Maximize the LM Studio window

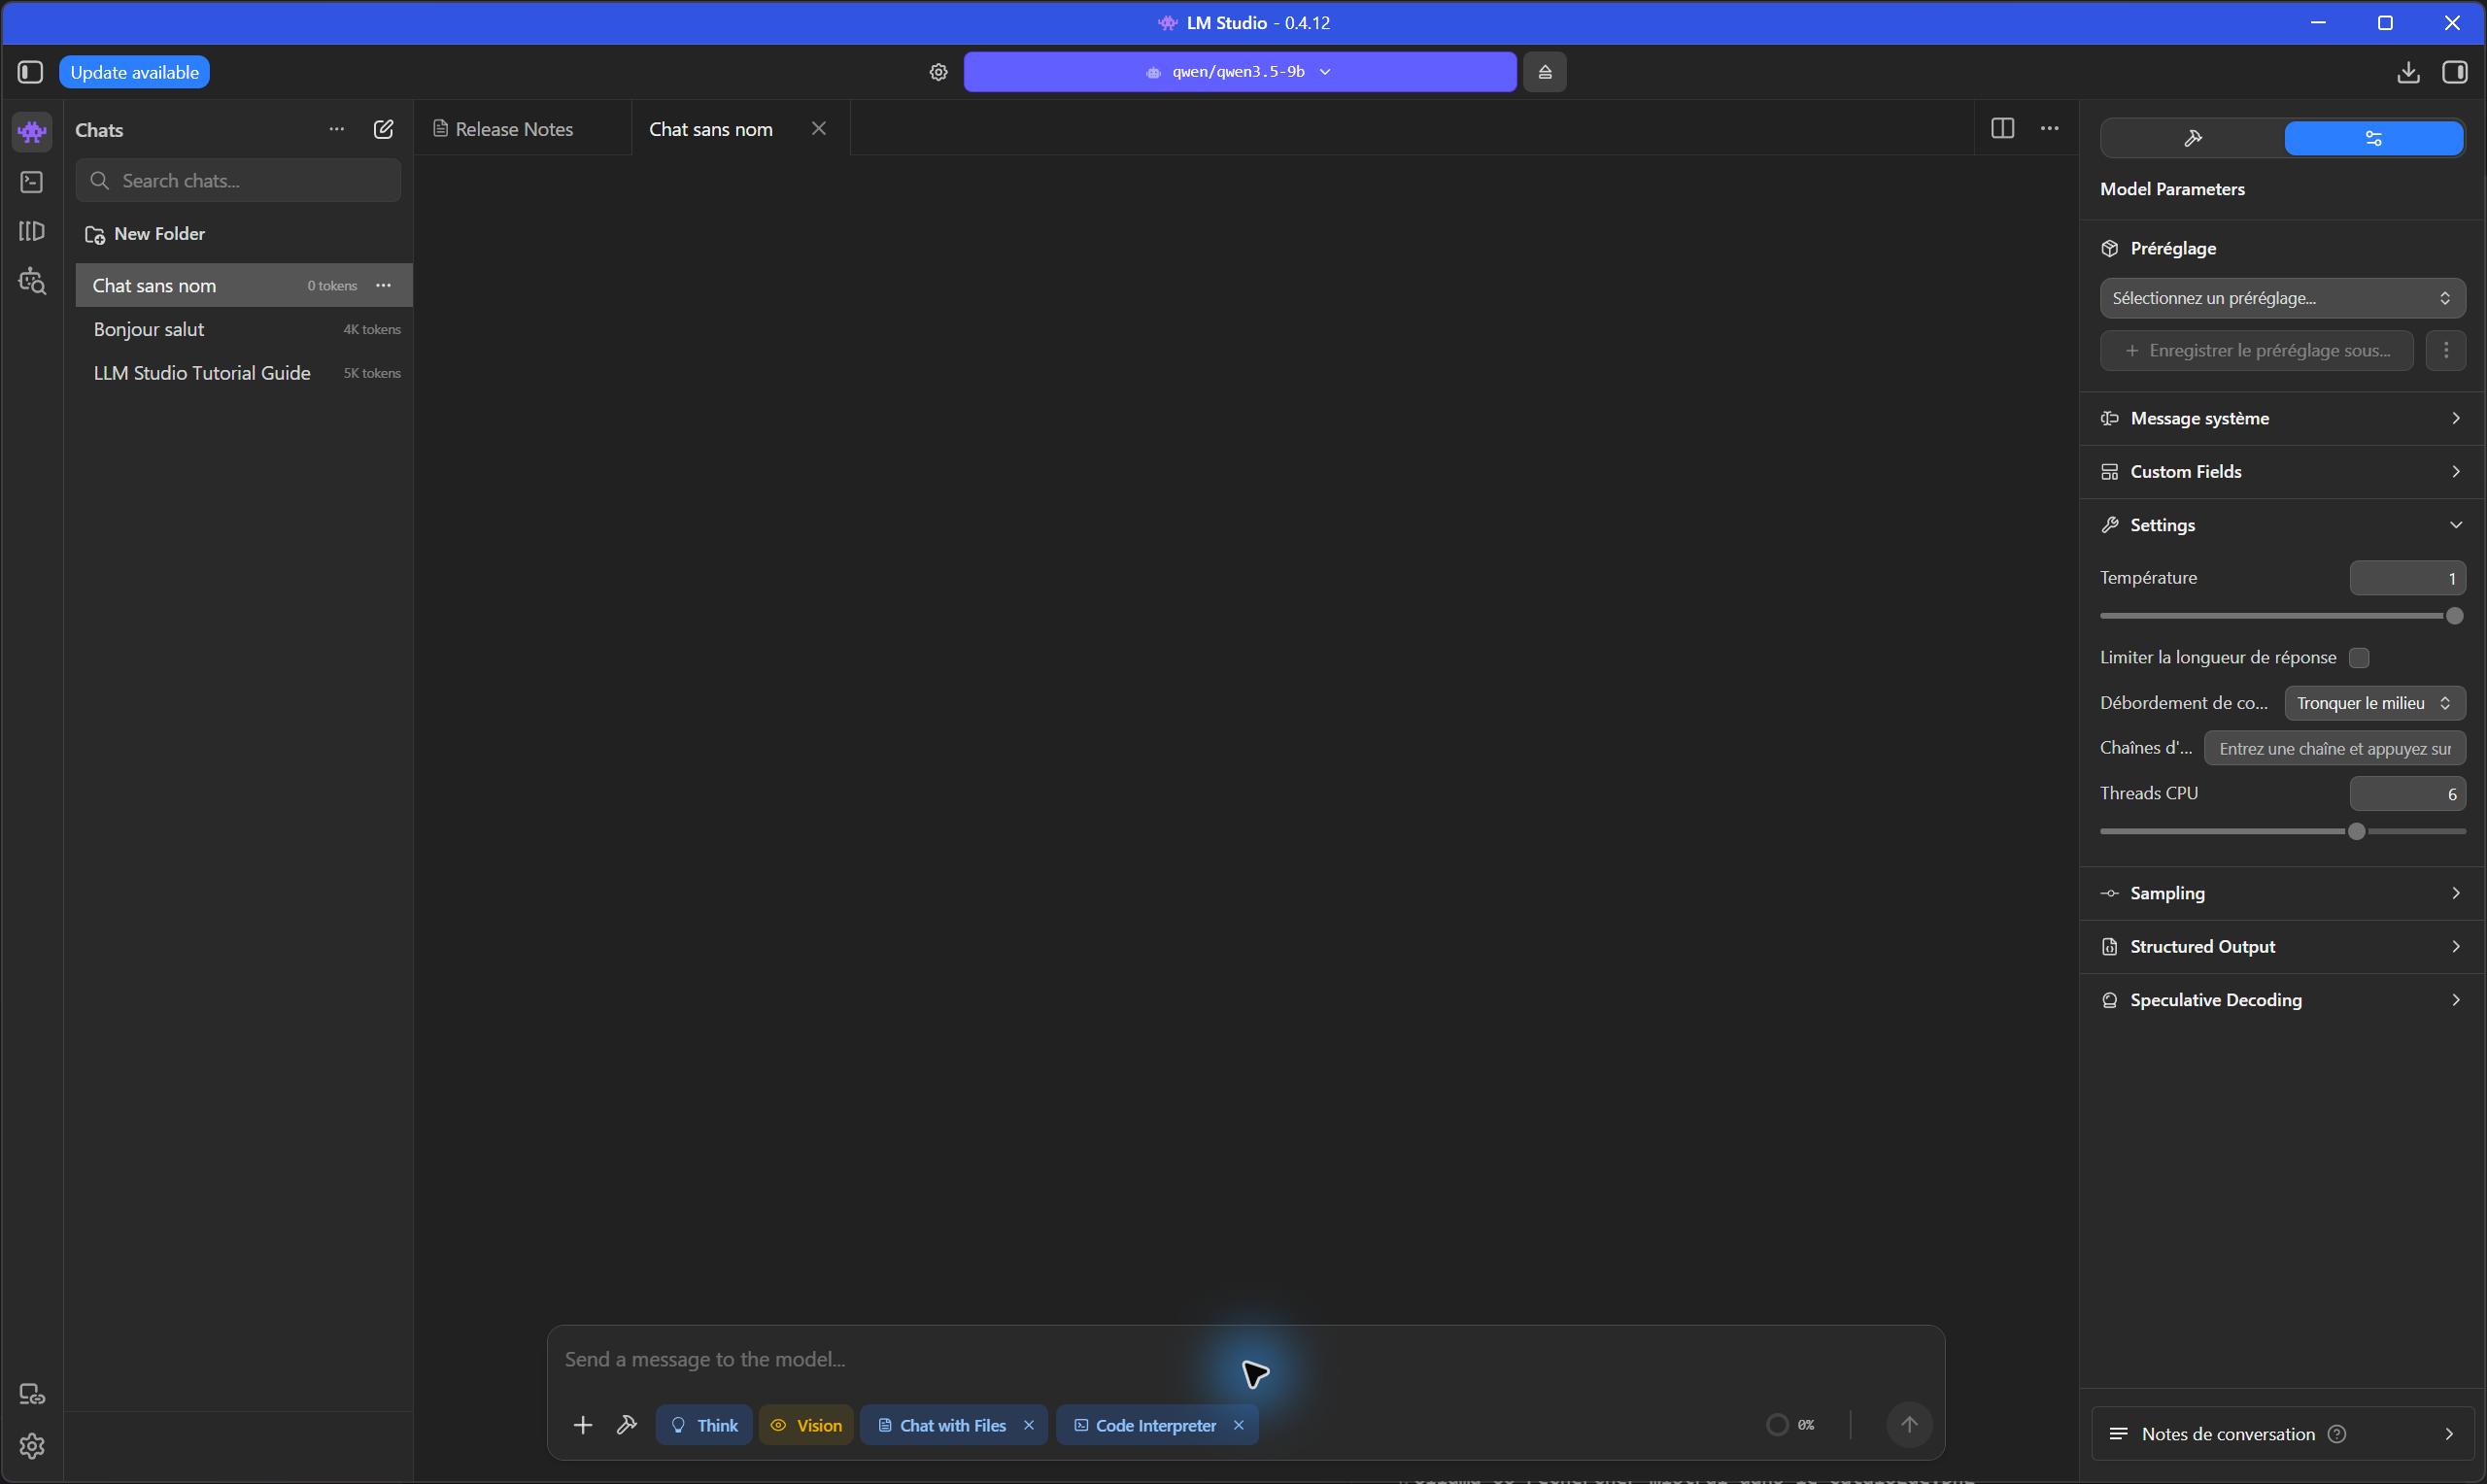2385,22
